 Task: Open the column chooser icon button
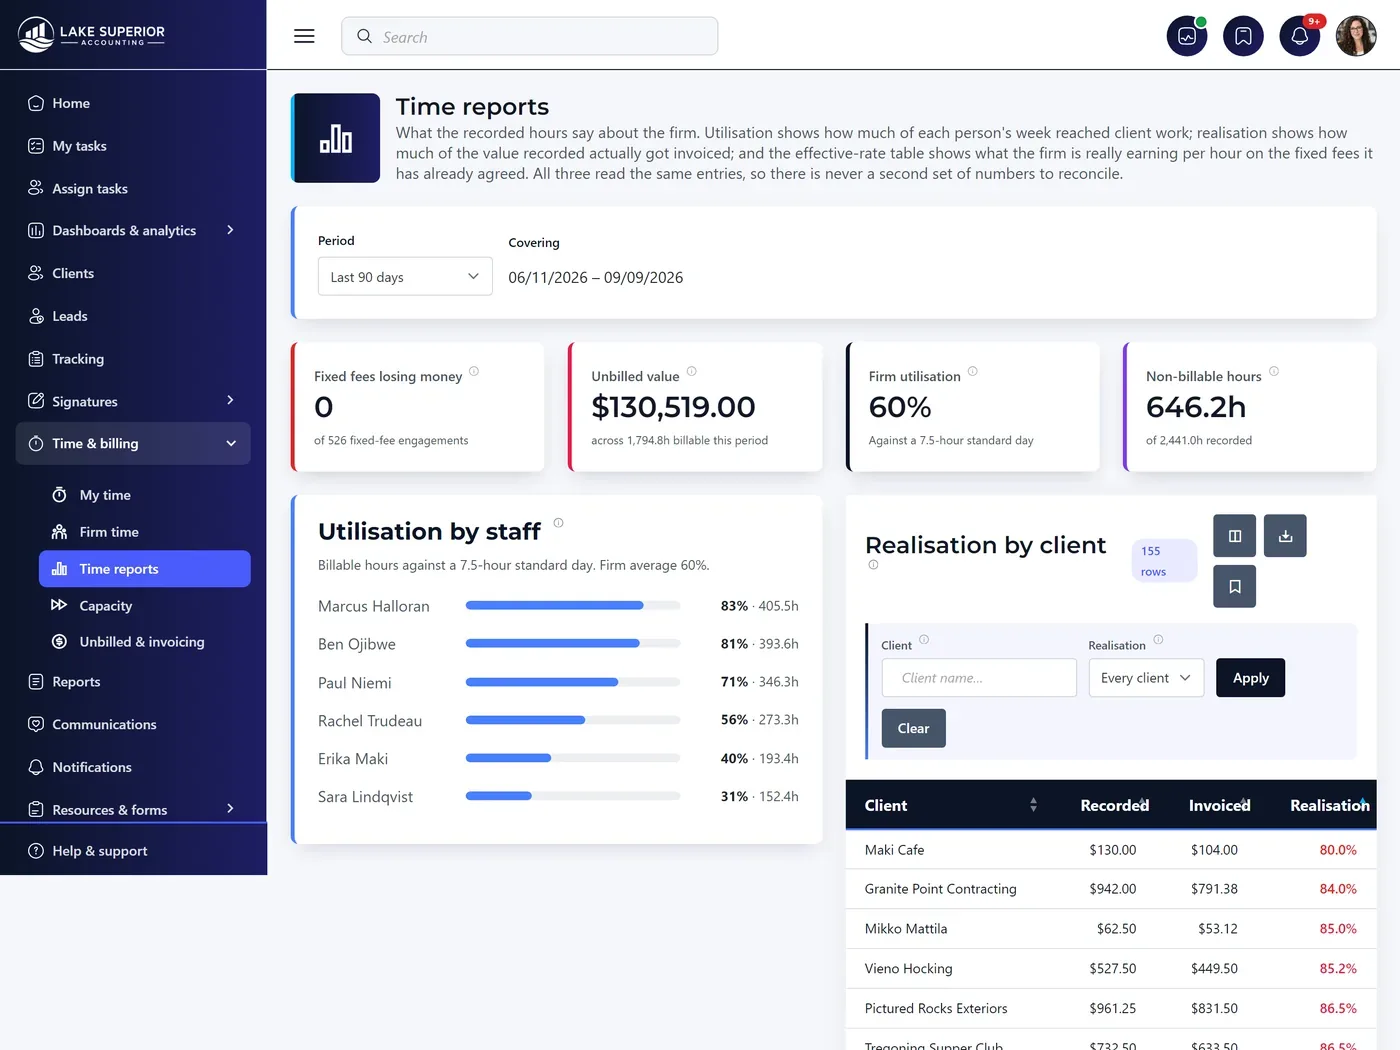point(1234,536)
